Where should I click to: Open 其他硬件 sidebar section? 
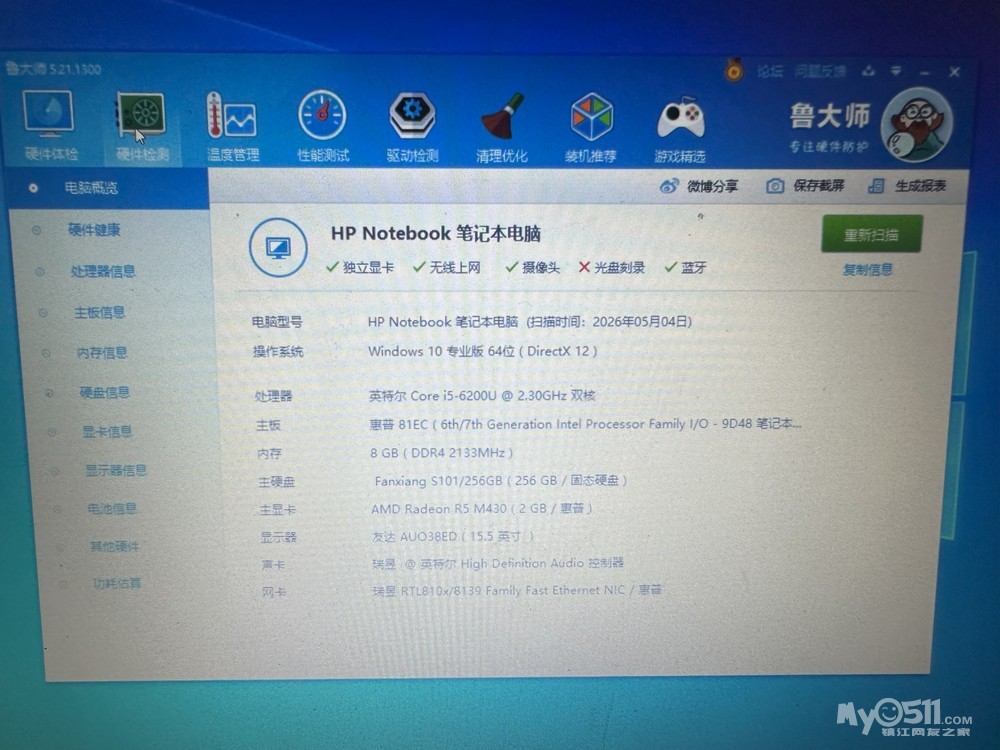pos(115,546)
